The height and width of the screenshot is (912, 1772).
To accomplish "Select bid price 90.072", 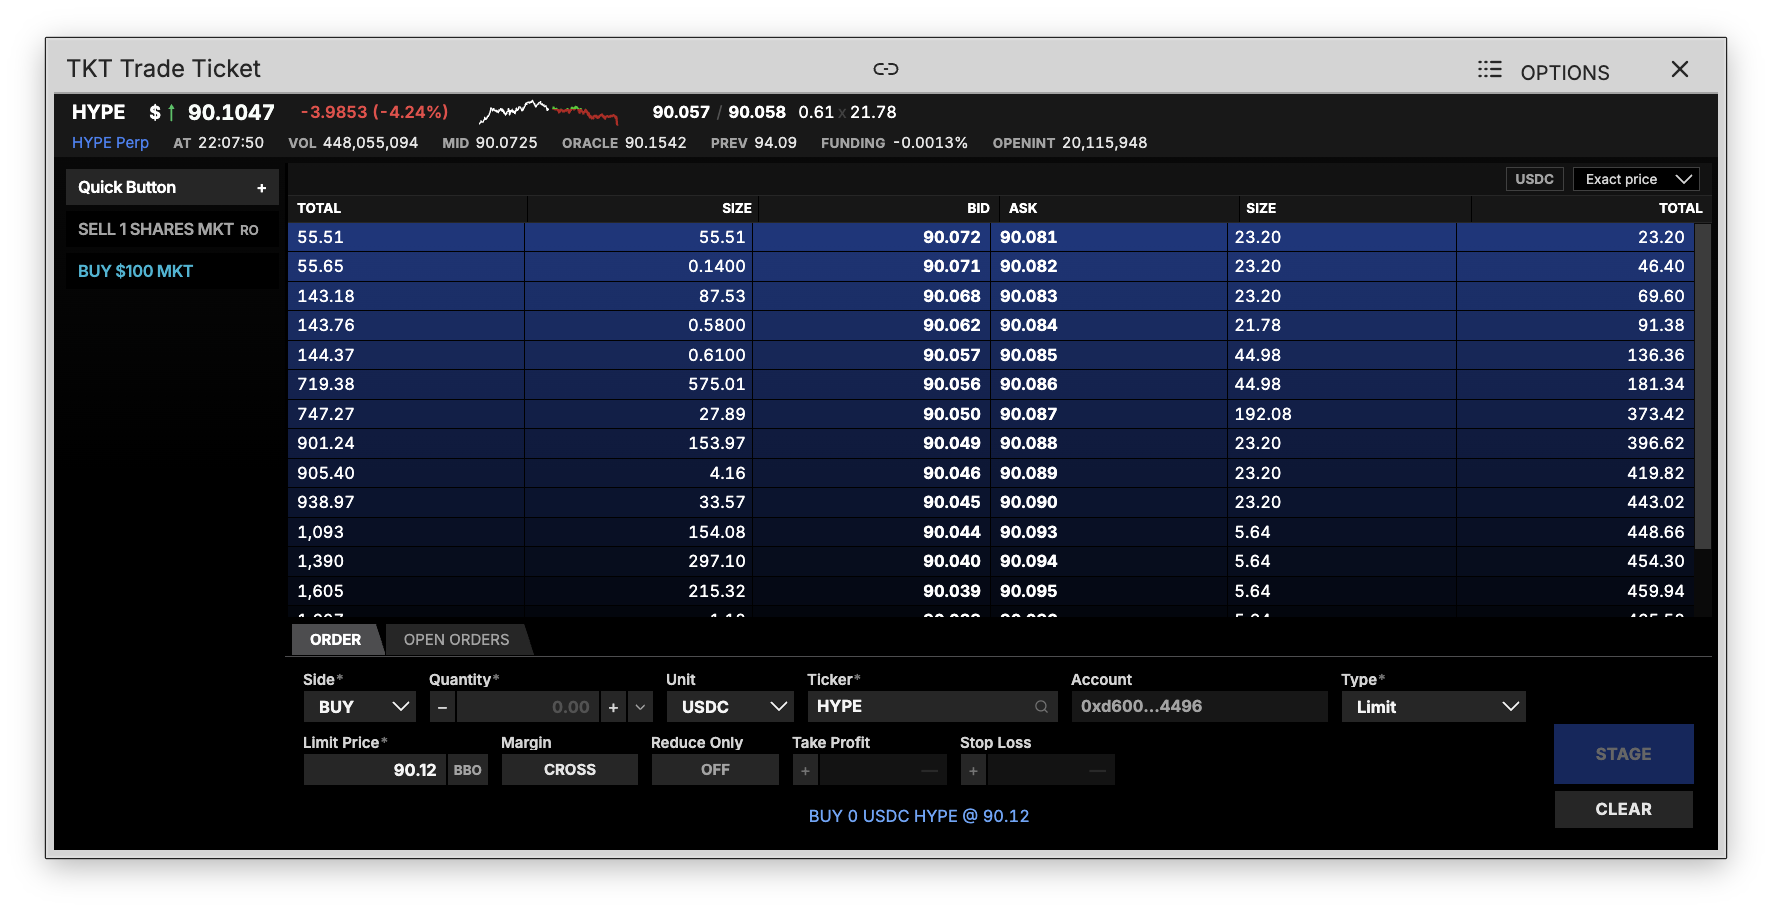I will click(951, 237).
